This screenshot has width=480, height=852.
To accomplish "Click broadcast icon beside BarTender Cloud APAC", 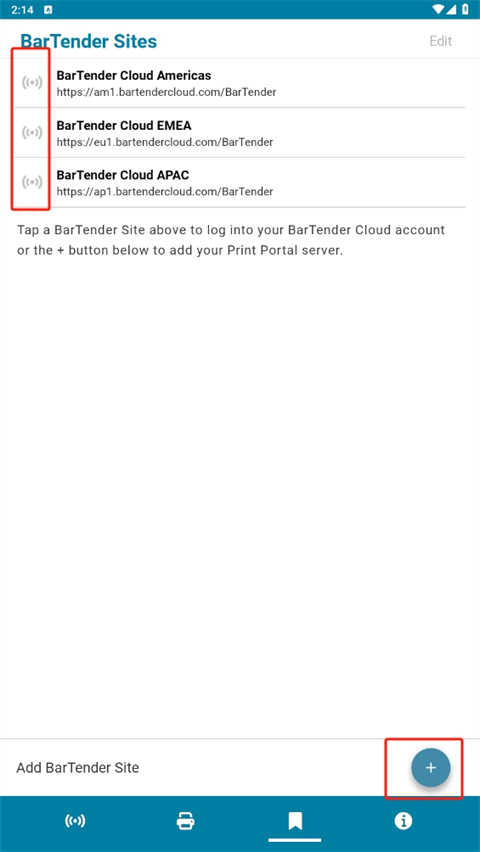I will 32,182.
